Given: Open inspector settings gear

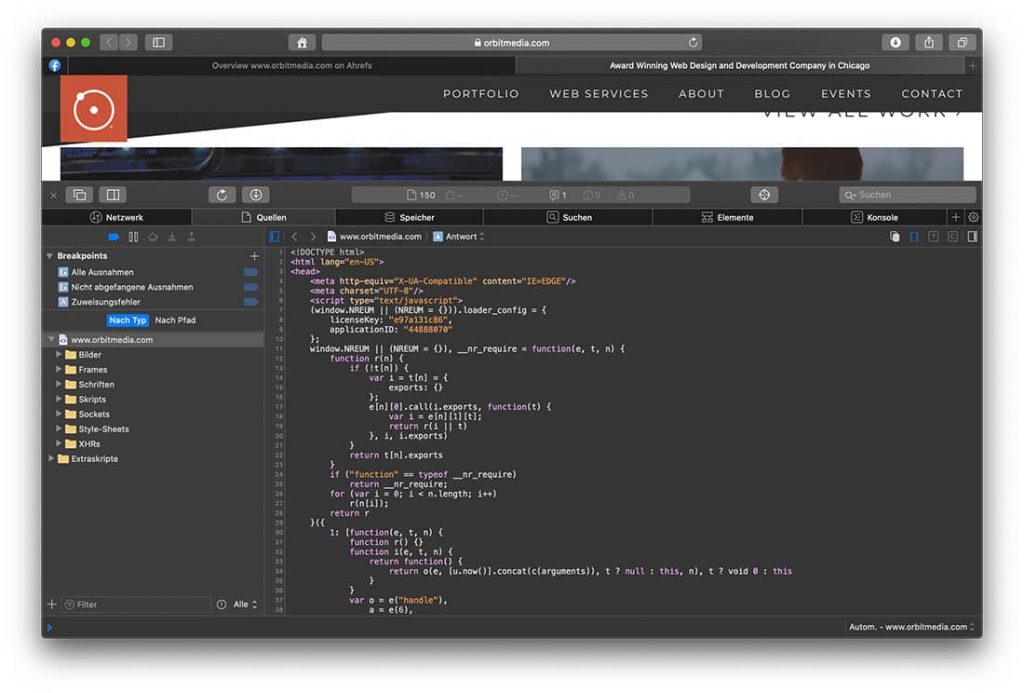Looking at the screenshot, I should tap(973, 218).
